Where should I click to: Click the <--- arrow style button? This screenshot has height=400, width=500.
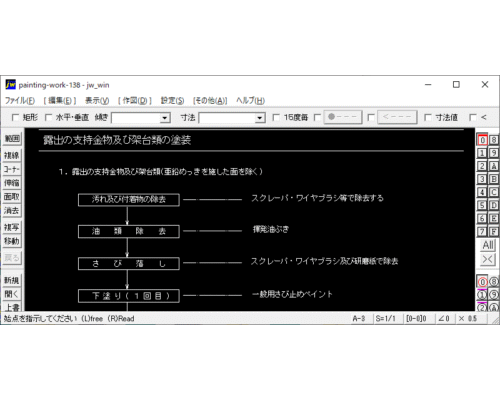tap(397, 117)
